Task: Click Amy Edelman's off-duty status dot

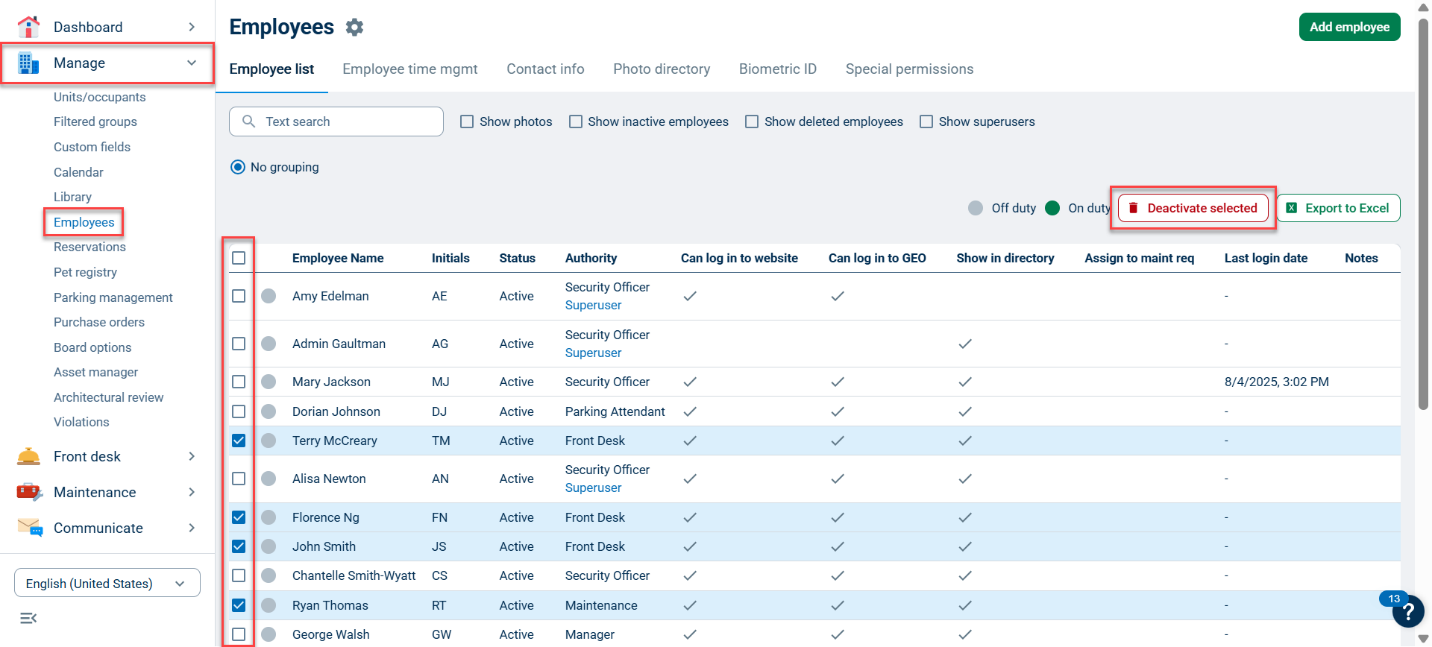Action: tap(268, 296)
